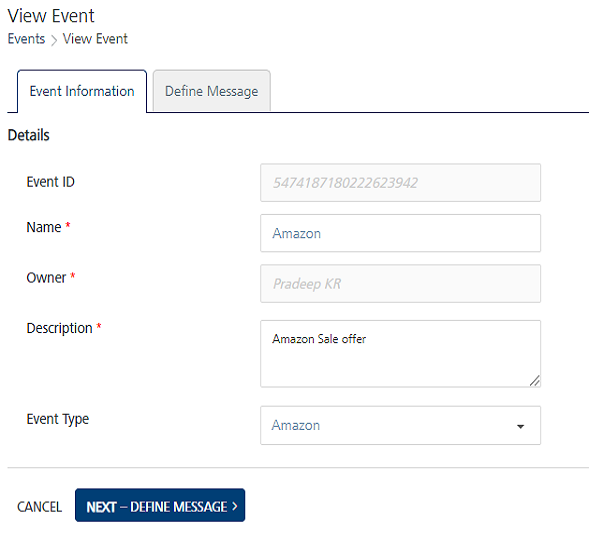Viewport: 589px width, 551px height.
Task: Click the Event Type label
Action: (x=58, y=419)
